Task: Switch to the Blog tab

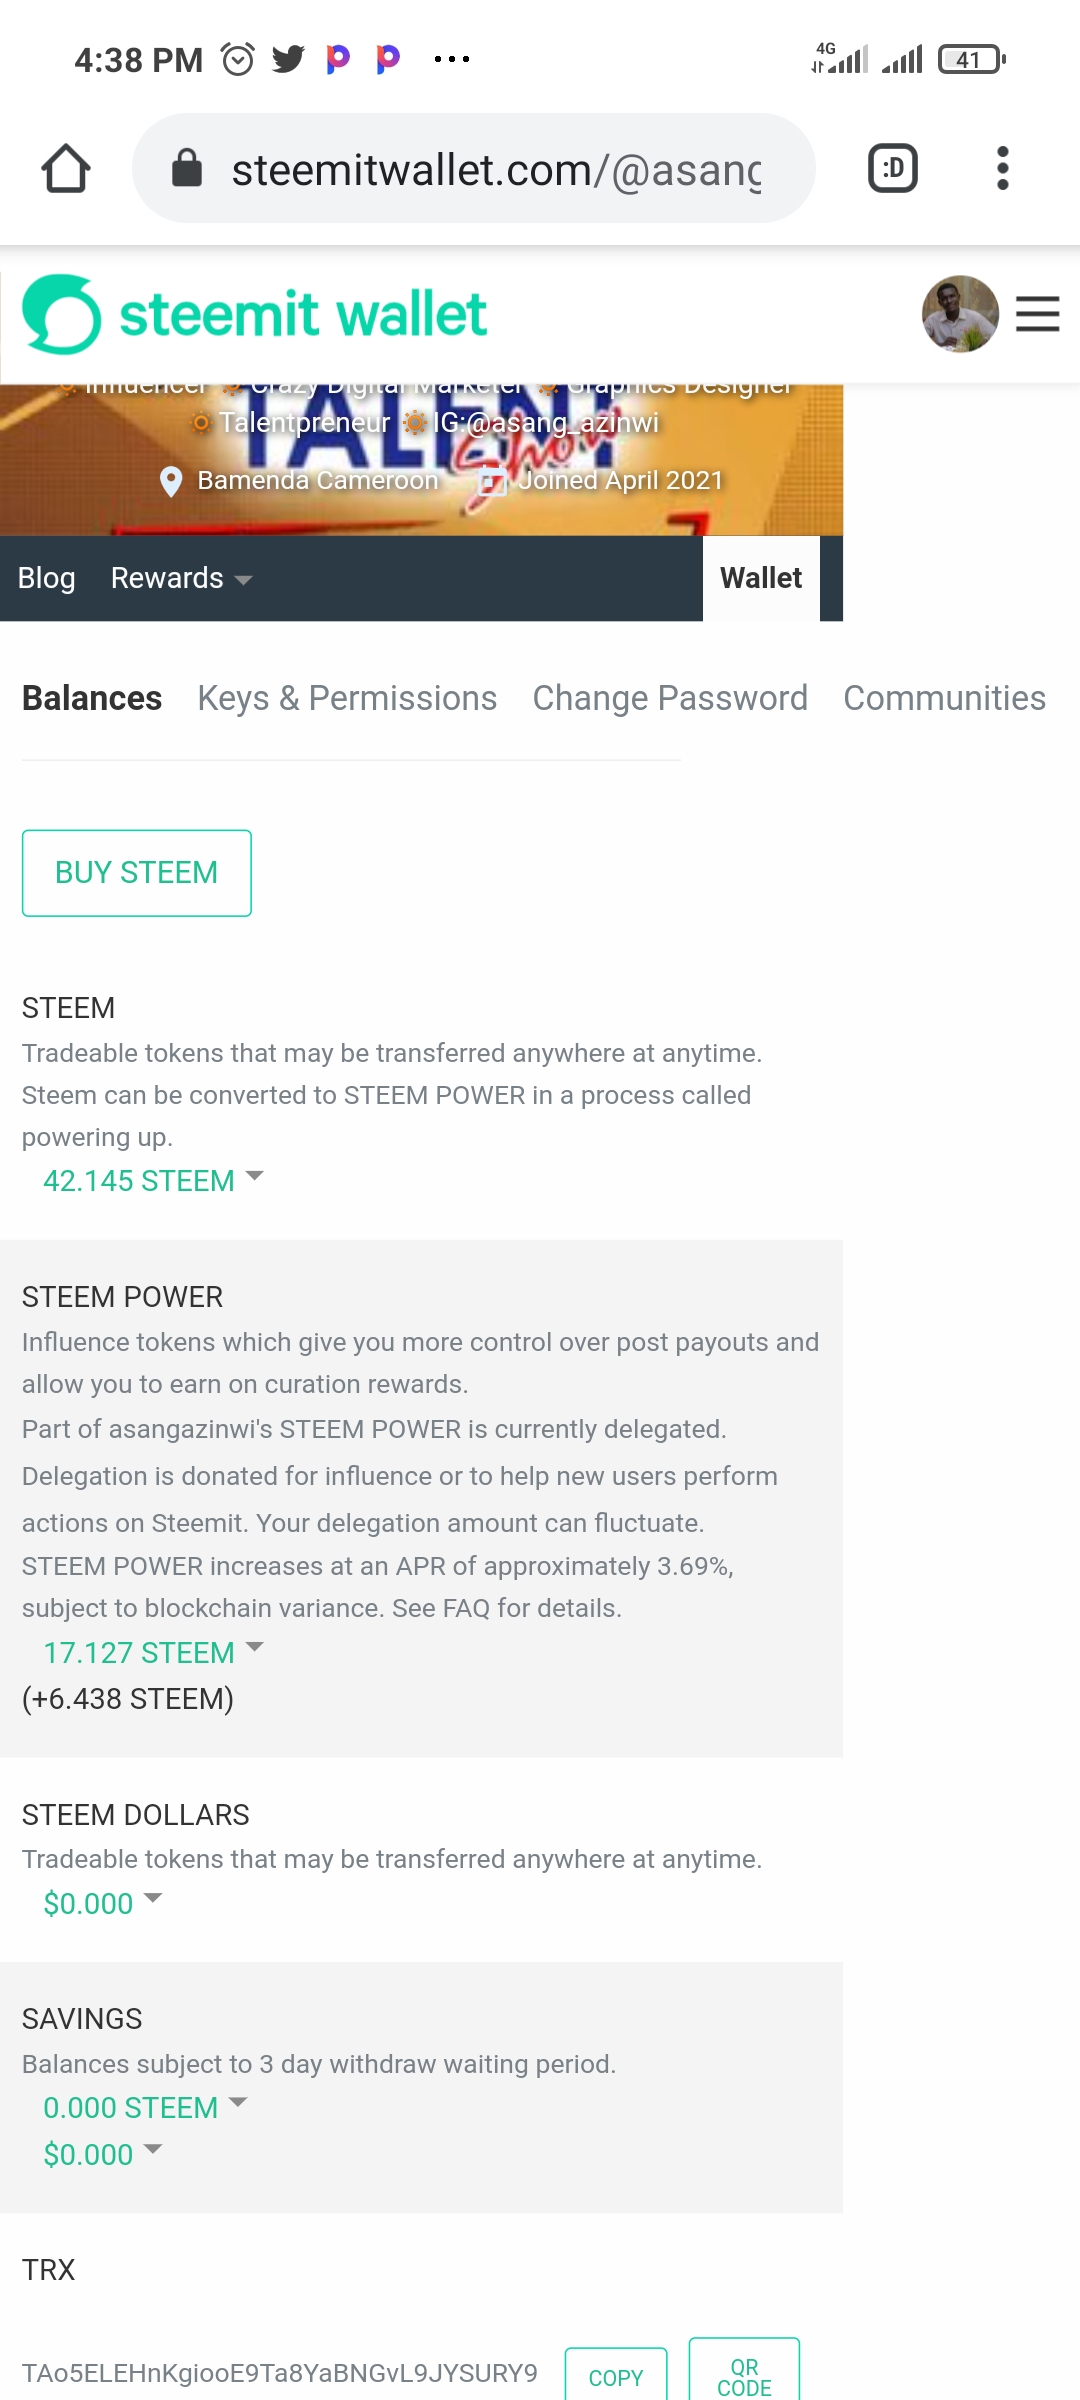Action: tap(46, 578)
